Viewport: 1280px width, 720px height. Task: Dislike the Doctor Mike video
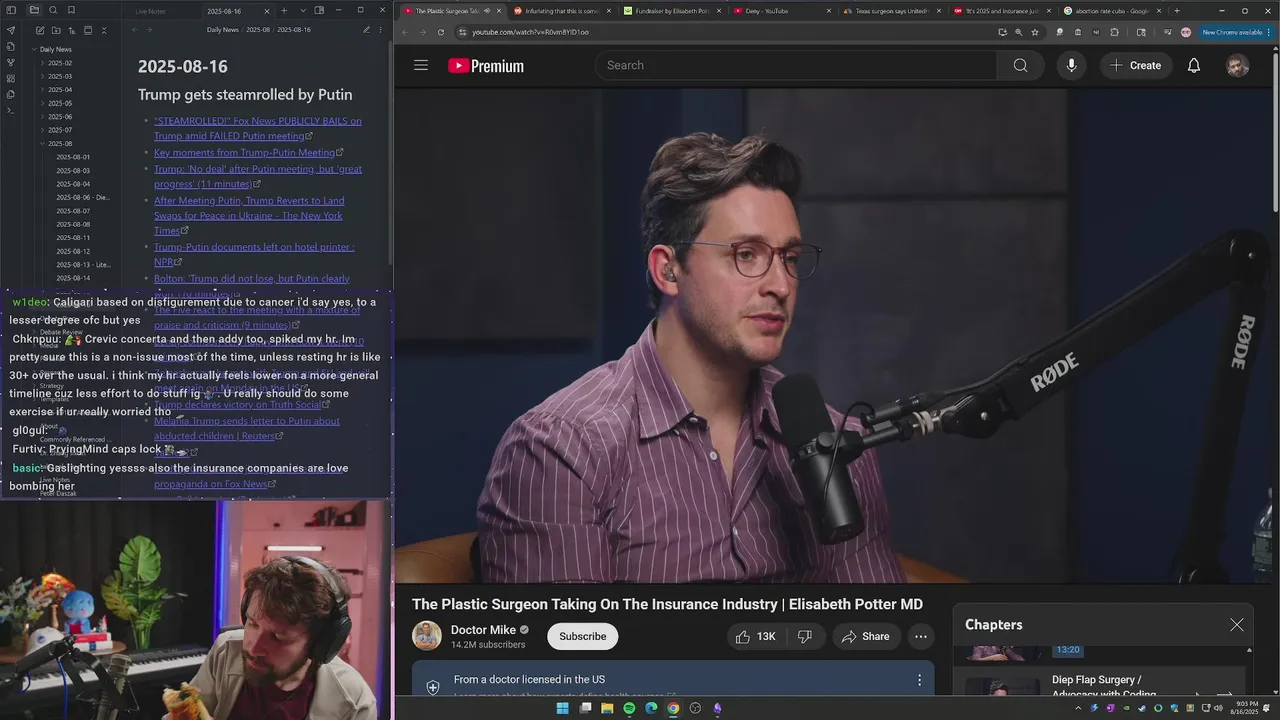click(x=805, y=636)
